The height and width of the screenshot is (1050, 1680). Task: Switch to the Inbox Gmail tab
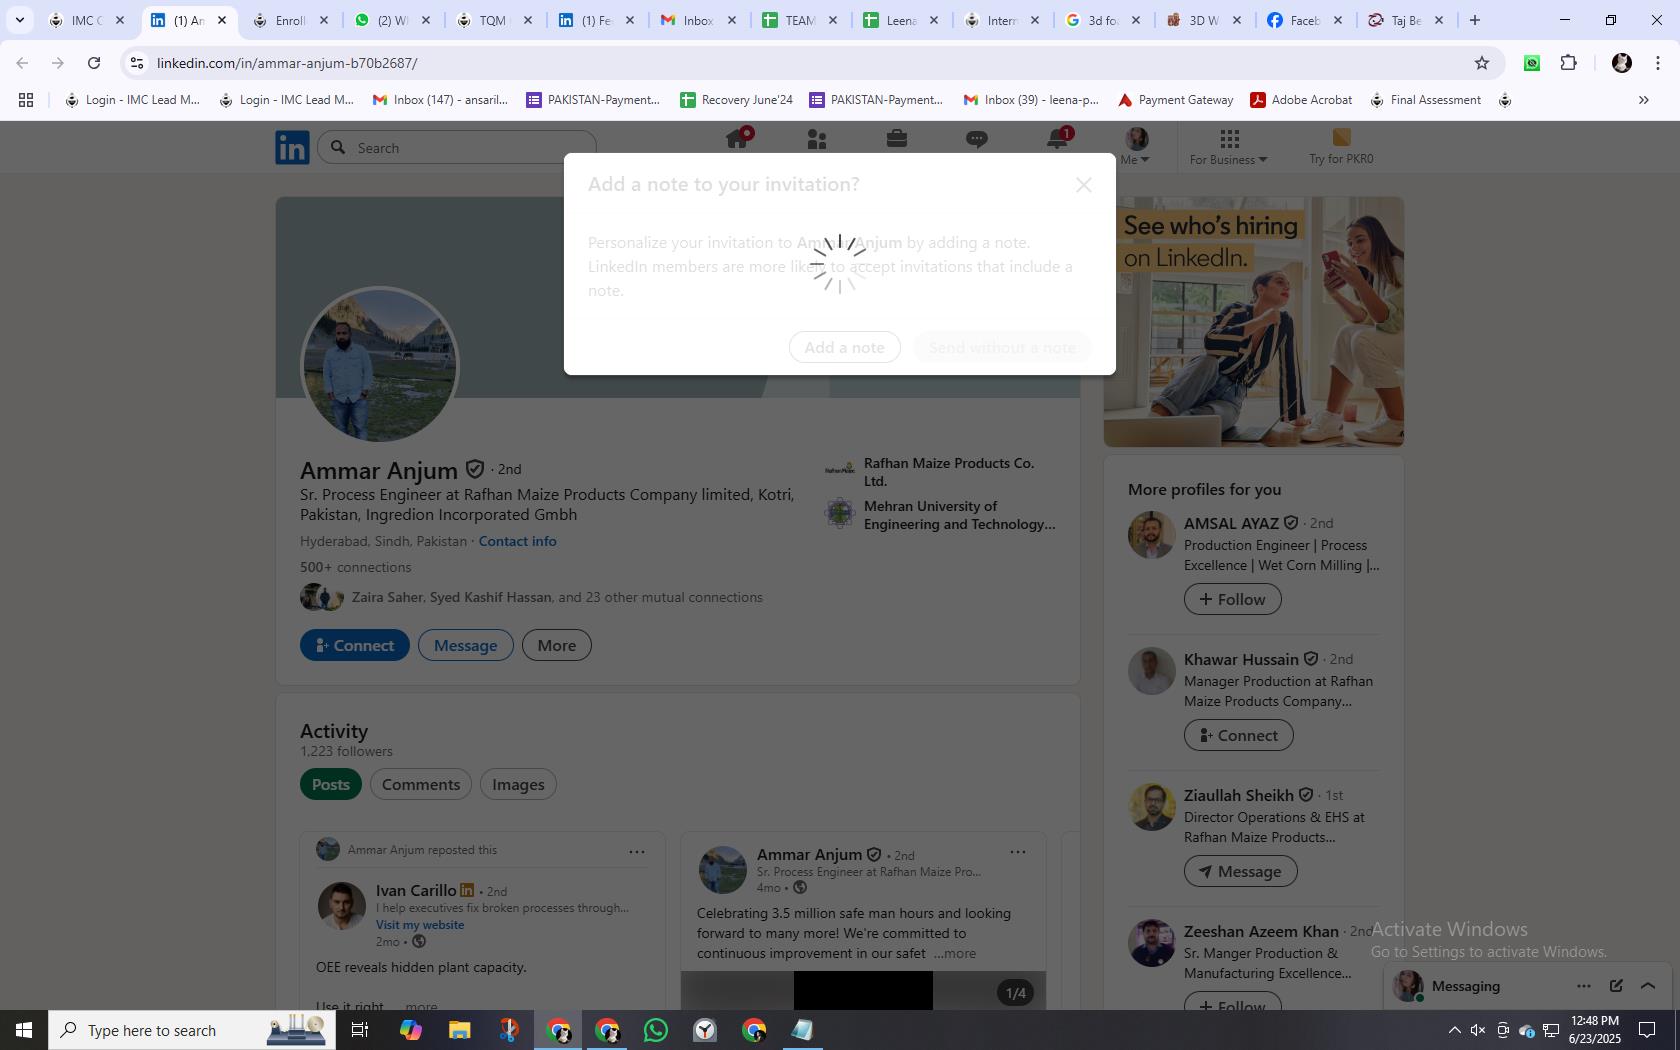(x=698, y=20)
